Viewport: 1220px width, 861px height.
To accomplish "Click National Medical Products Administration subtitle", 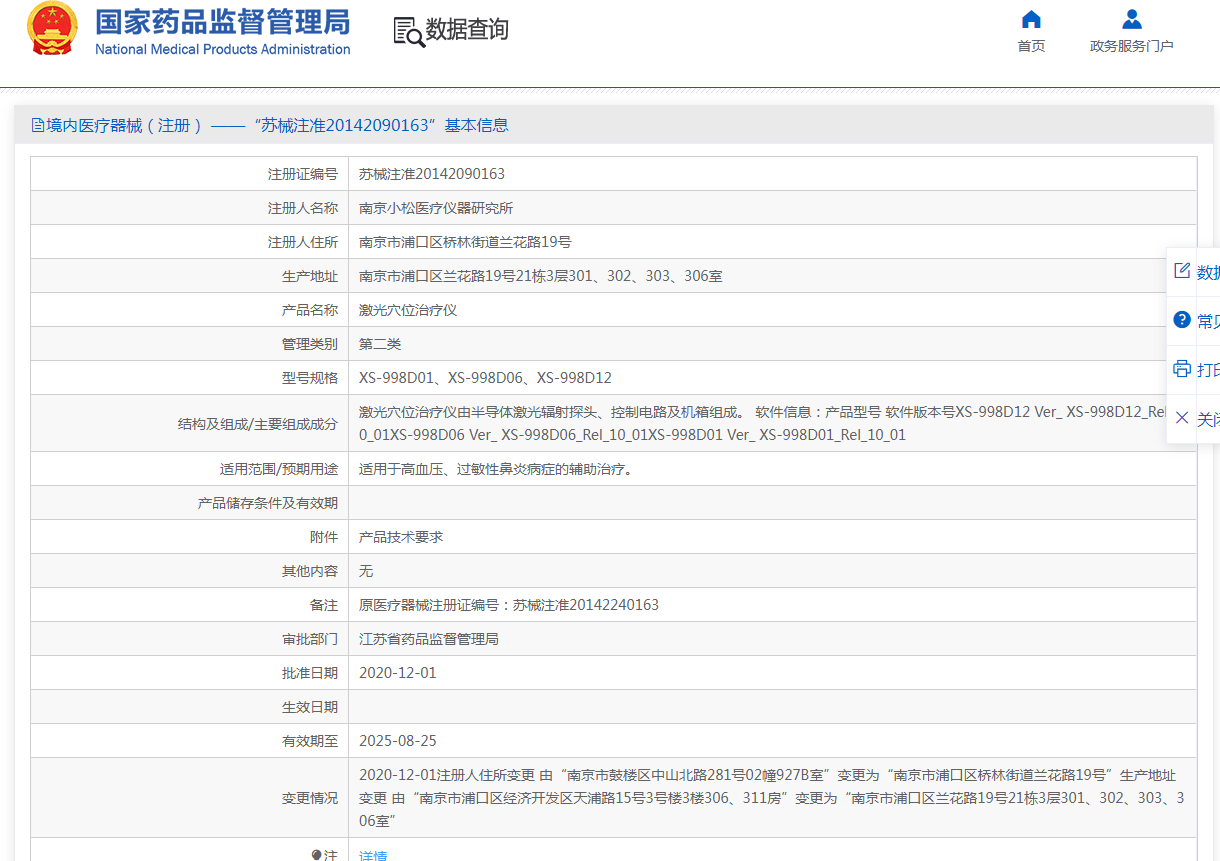I will click(x=223, y=49).
